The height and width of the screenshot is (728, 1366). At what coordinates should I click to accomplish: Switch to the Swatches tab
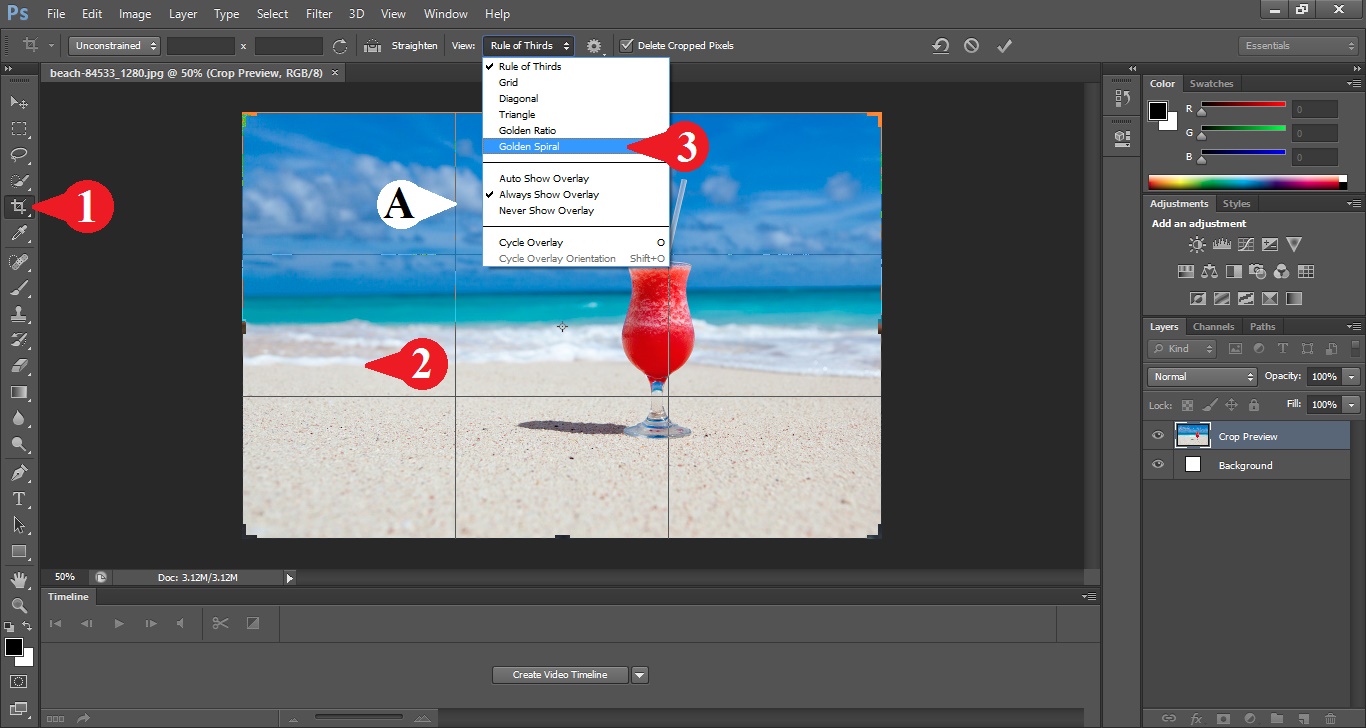(x=1211, y=83)
